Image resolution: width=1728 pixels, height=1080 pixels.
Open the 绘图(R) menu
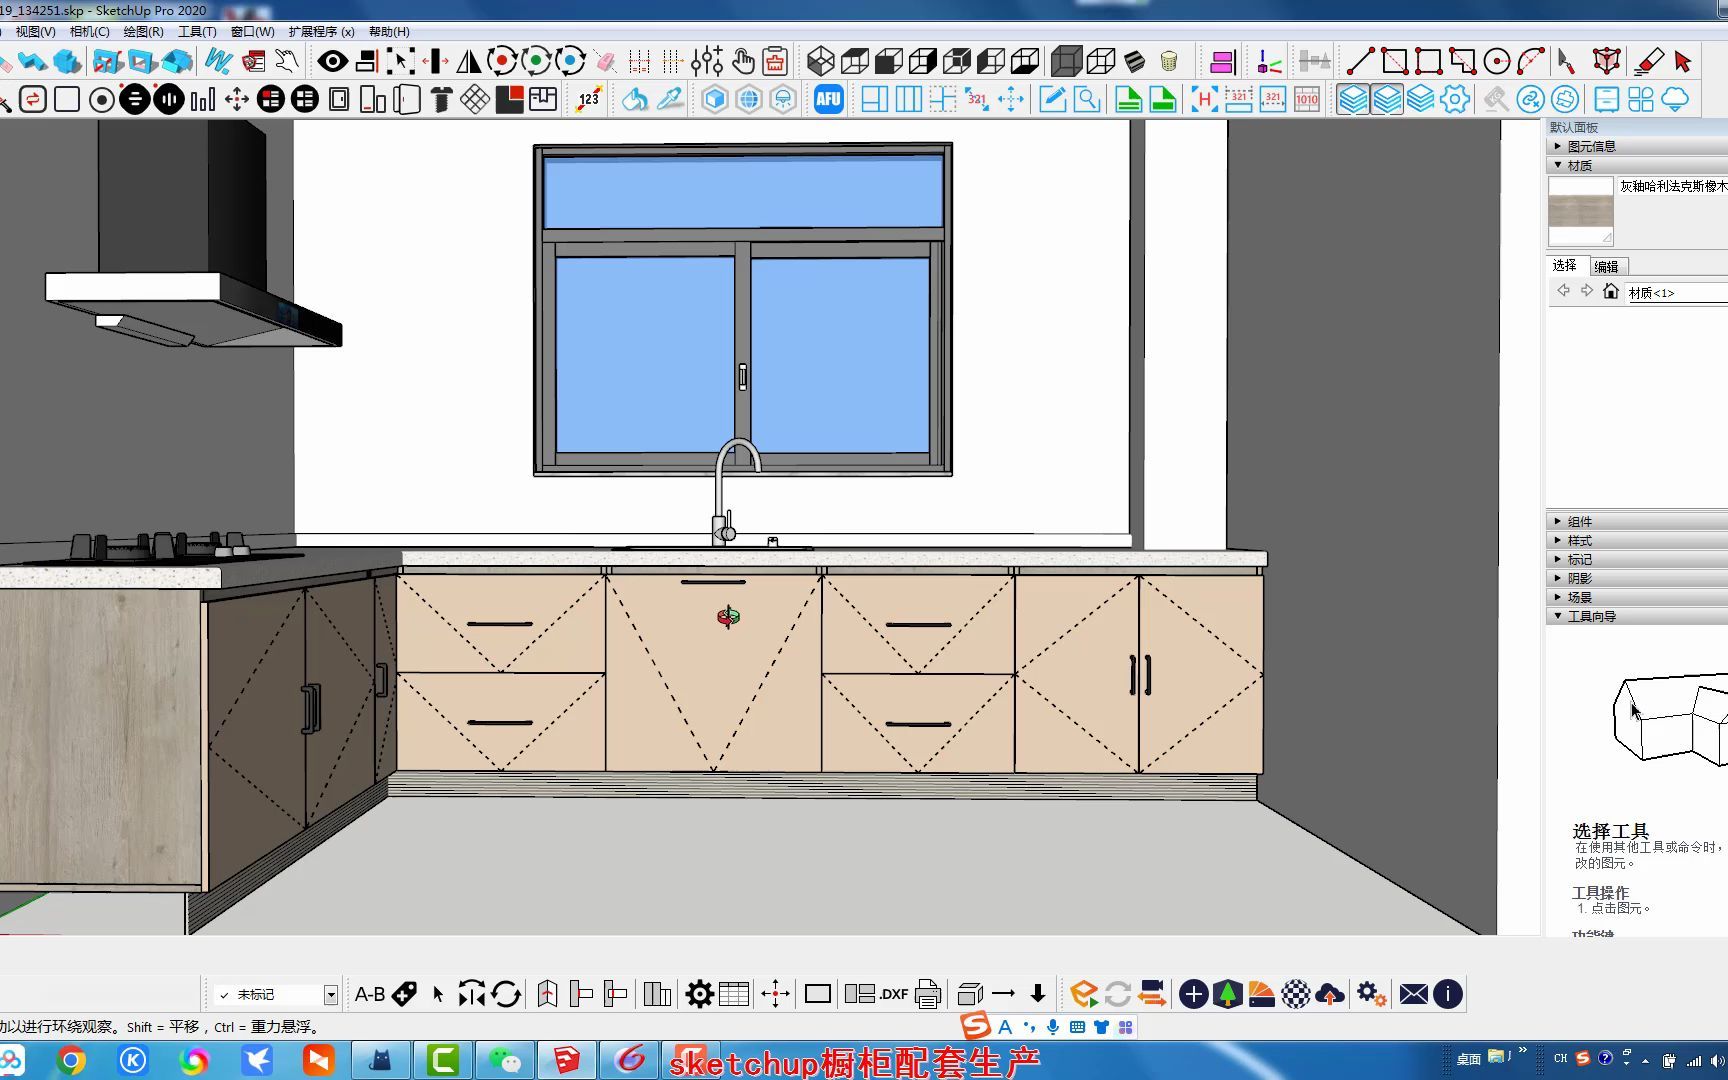click(x=144, y=32)
